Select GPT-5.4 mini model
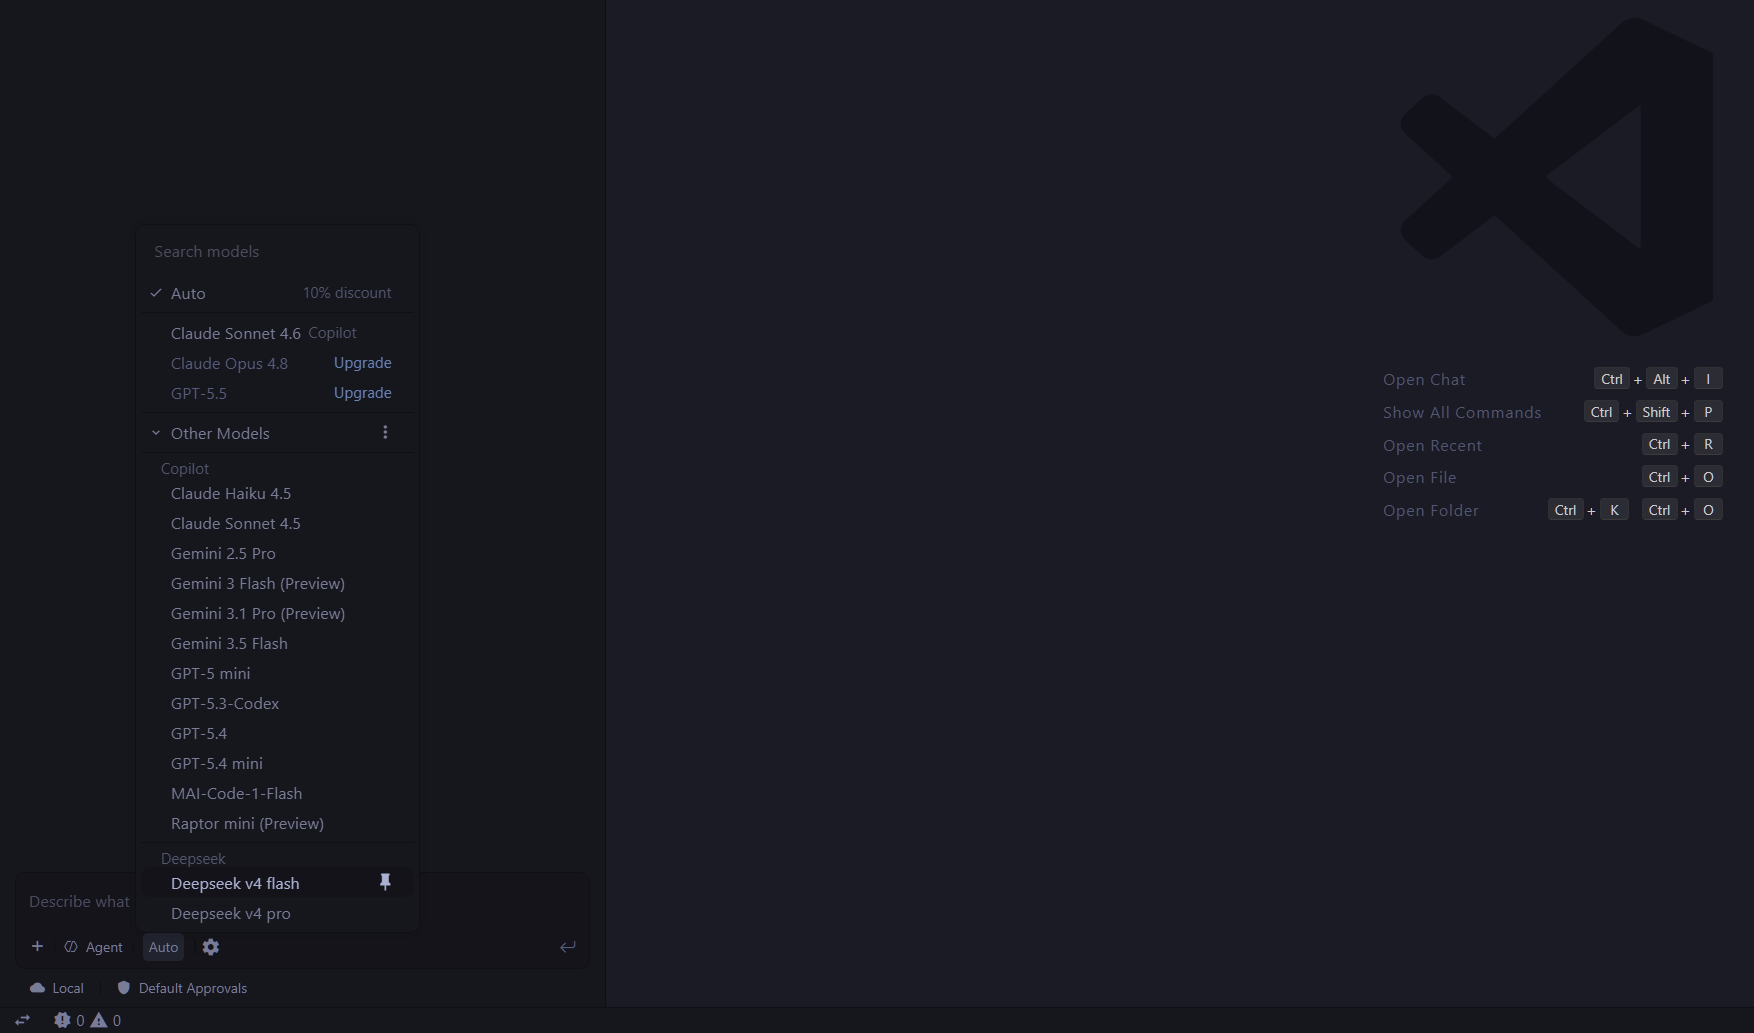1754x1033 pixels. tap(277, 763)
